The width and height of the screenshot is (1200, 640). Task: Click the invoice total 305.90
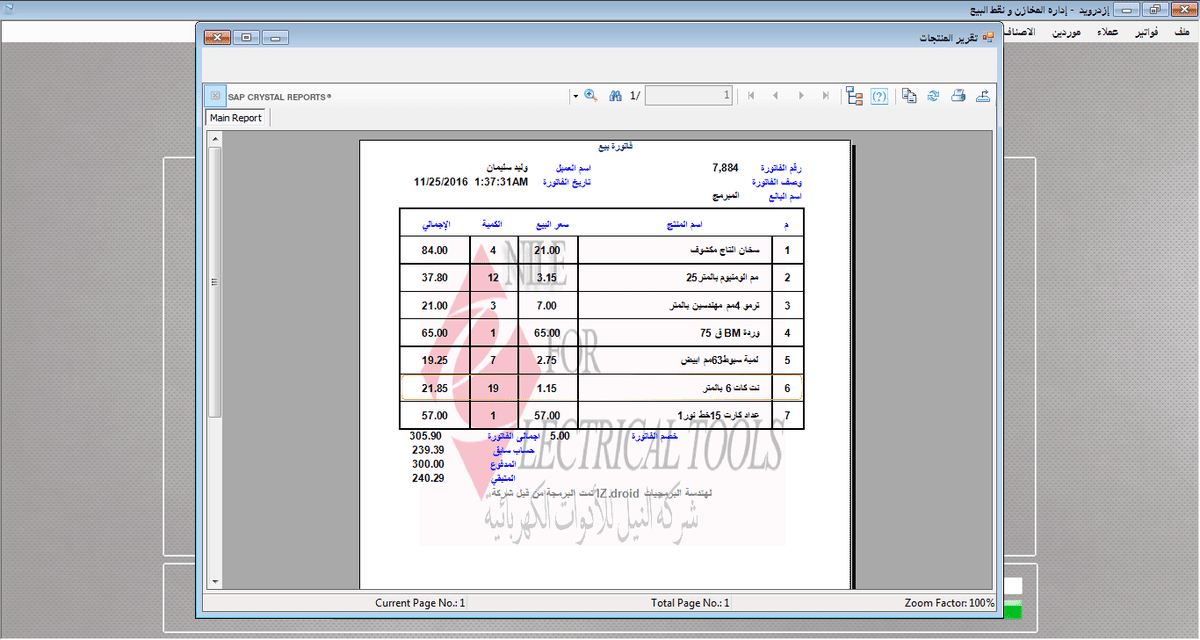click(x=426, y=437)
